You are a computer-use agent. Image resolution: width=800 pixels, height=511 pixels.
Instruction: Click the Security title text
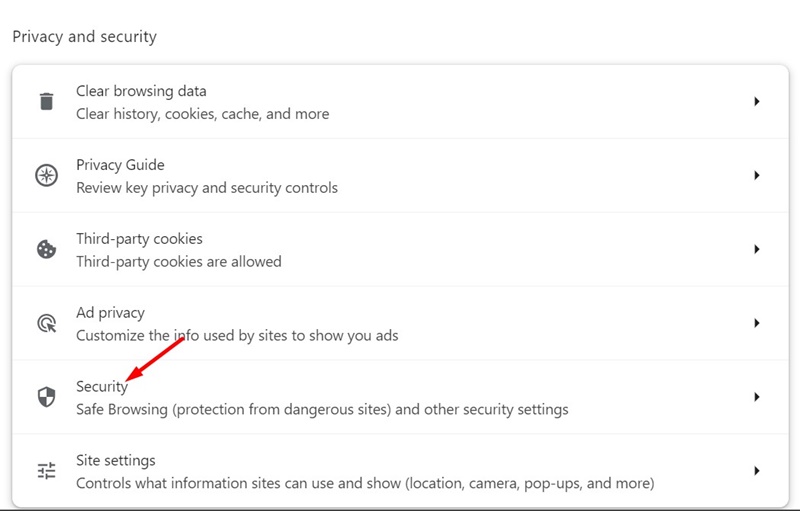coord(102,387)
